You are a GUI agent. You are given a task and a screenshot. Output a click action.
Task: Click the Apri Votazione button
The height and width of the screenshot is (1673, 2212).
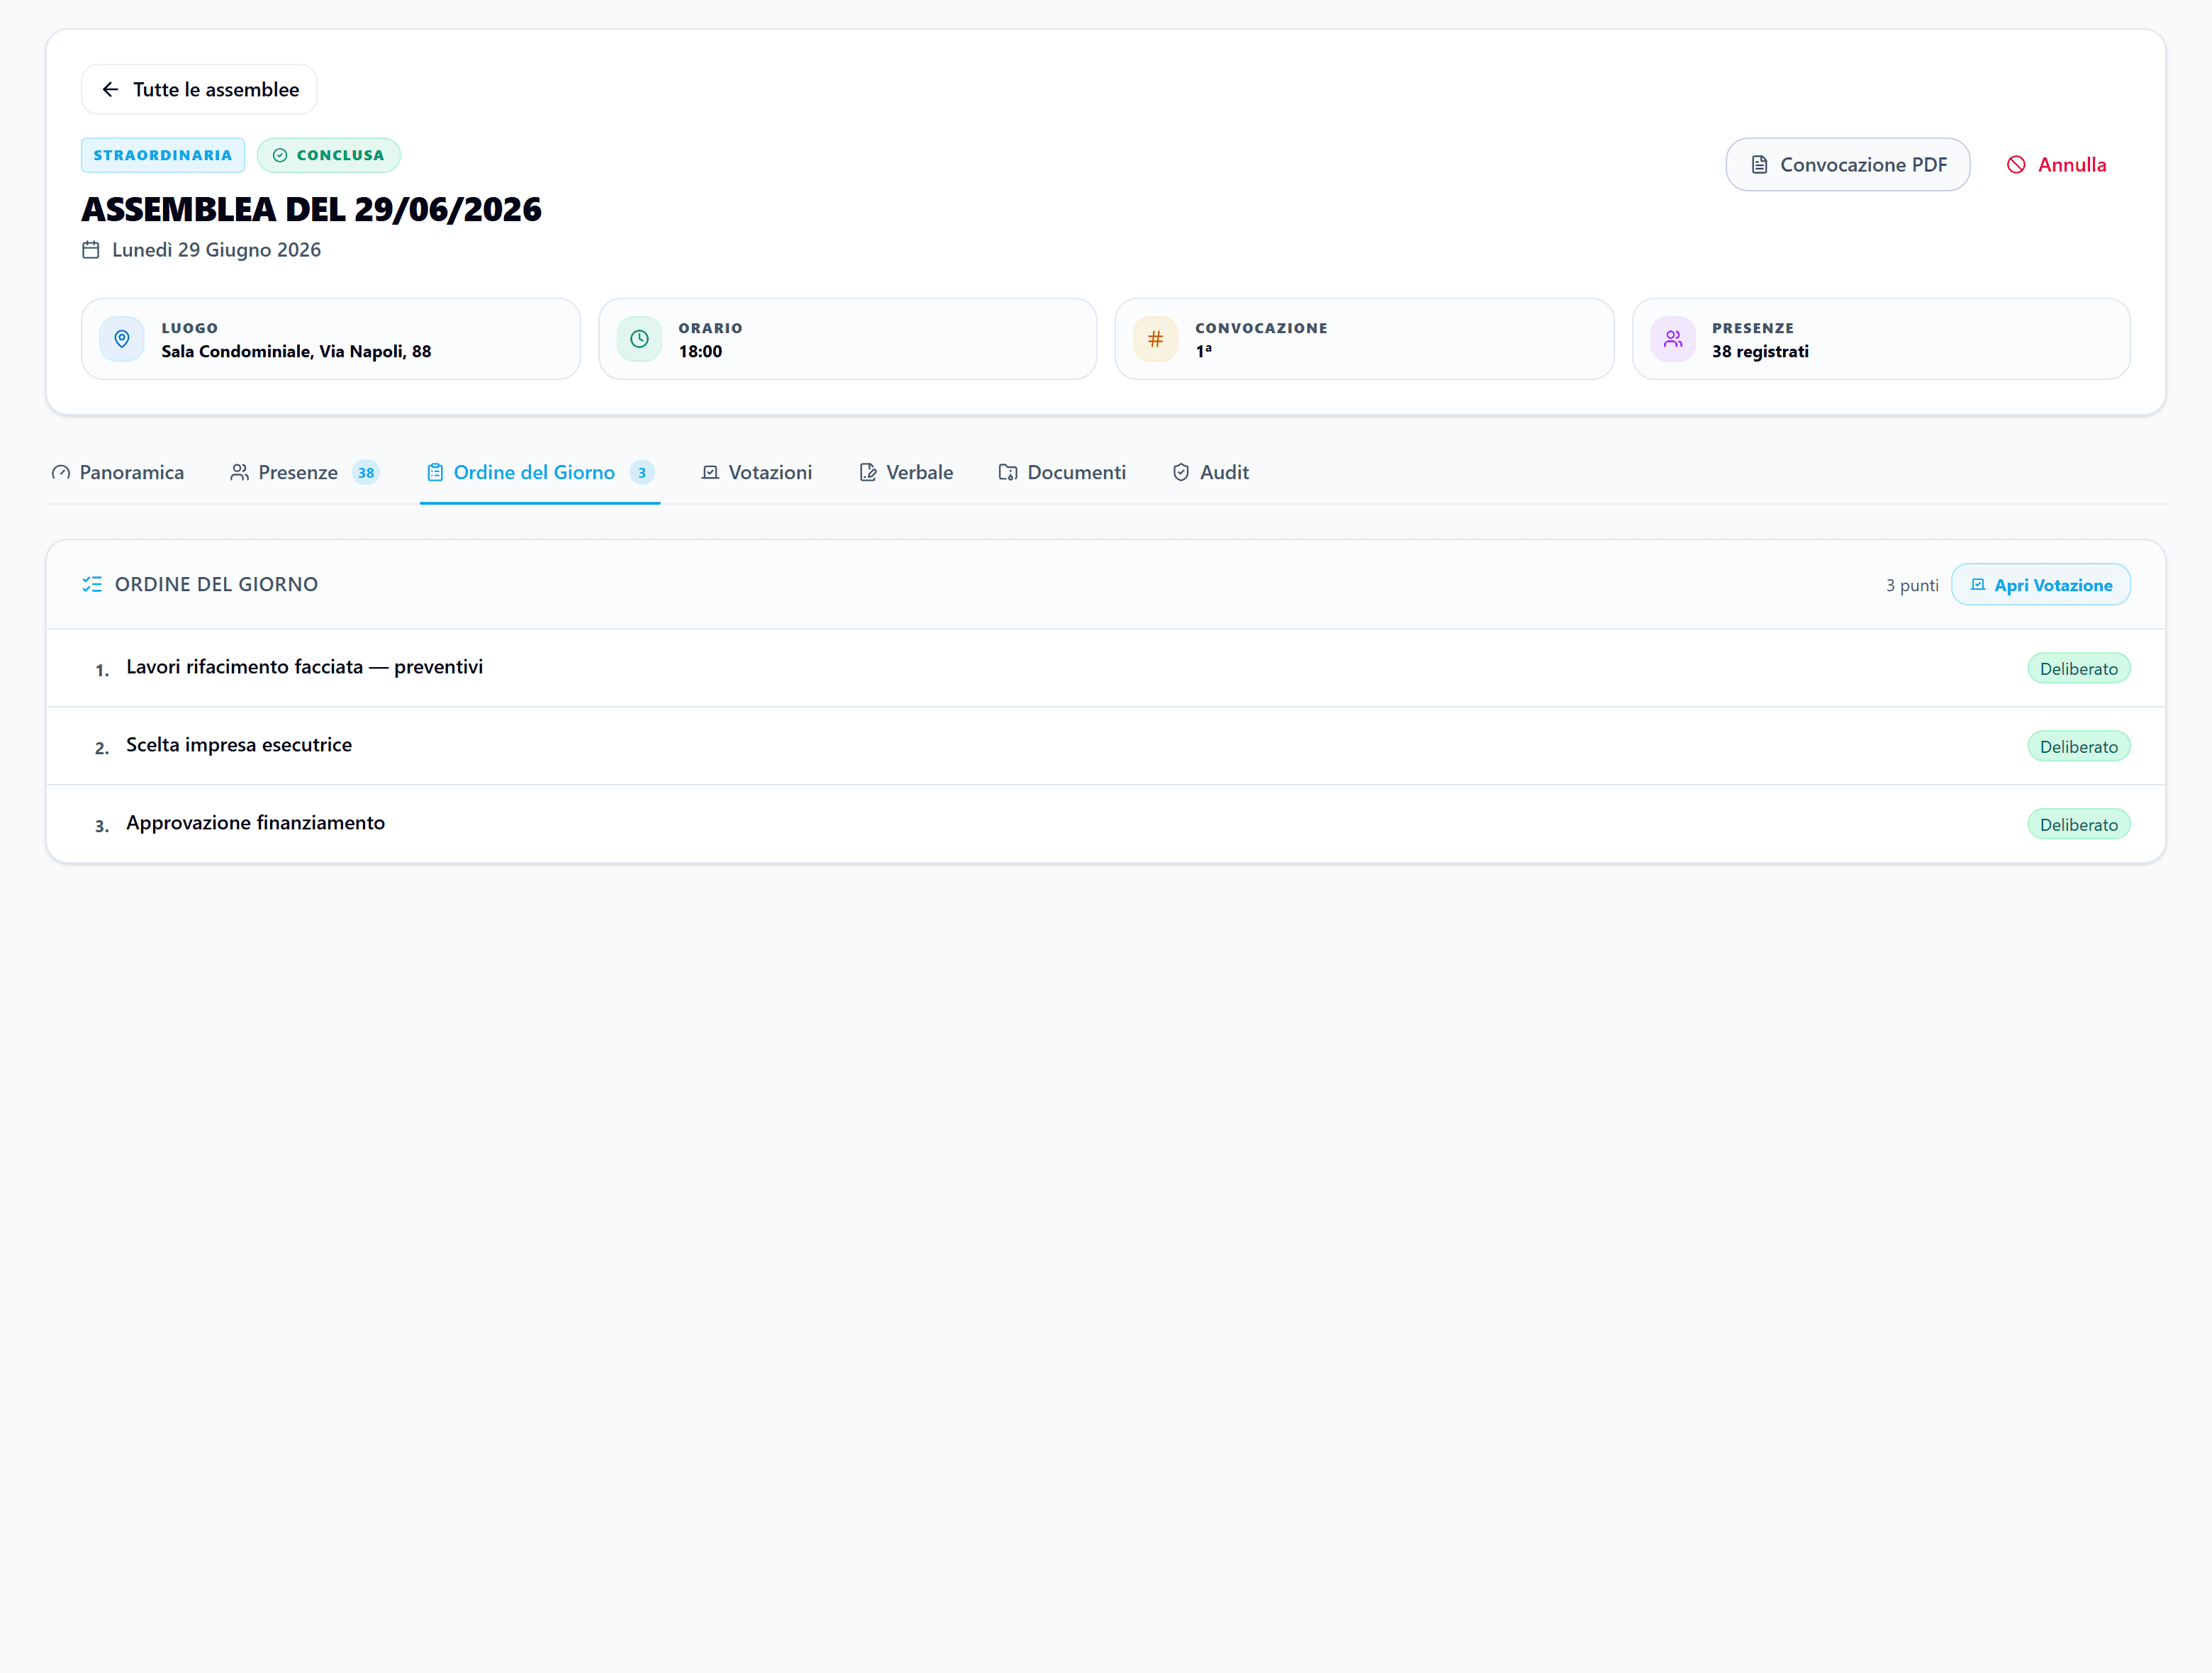coord(2040,585)
